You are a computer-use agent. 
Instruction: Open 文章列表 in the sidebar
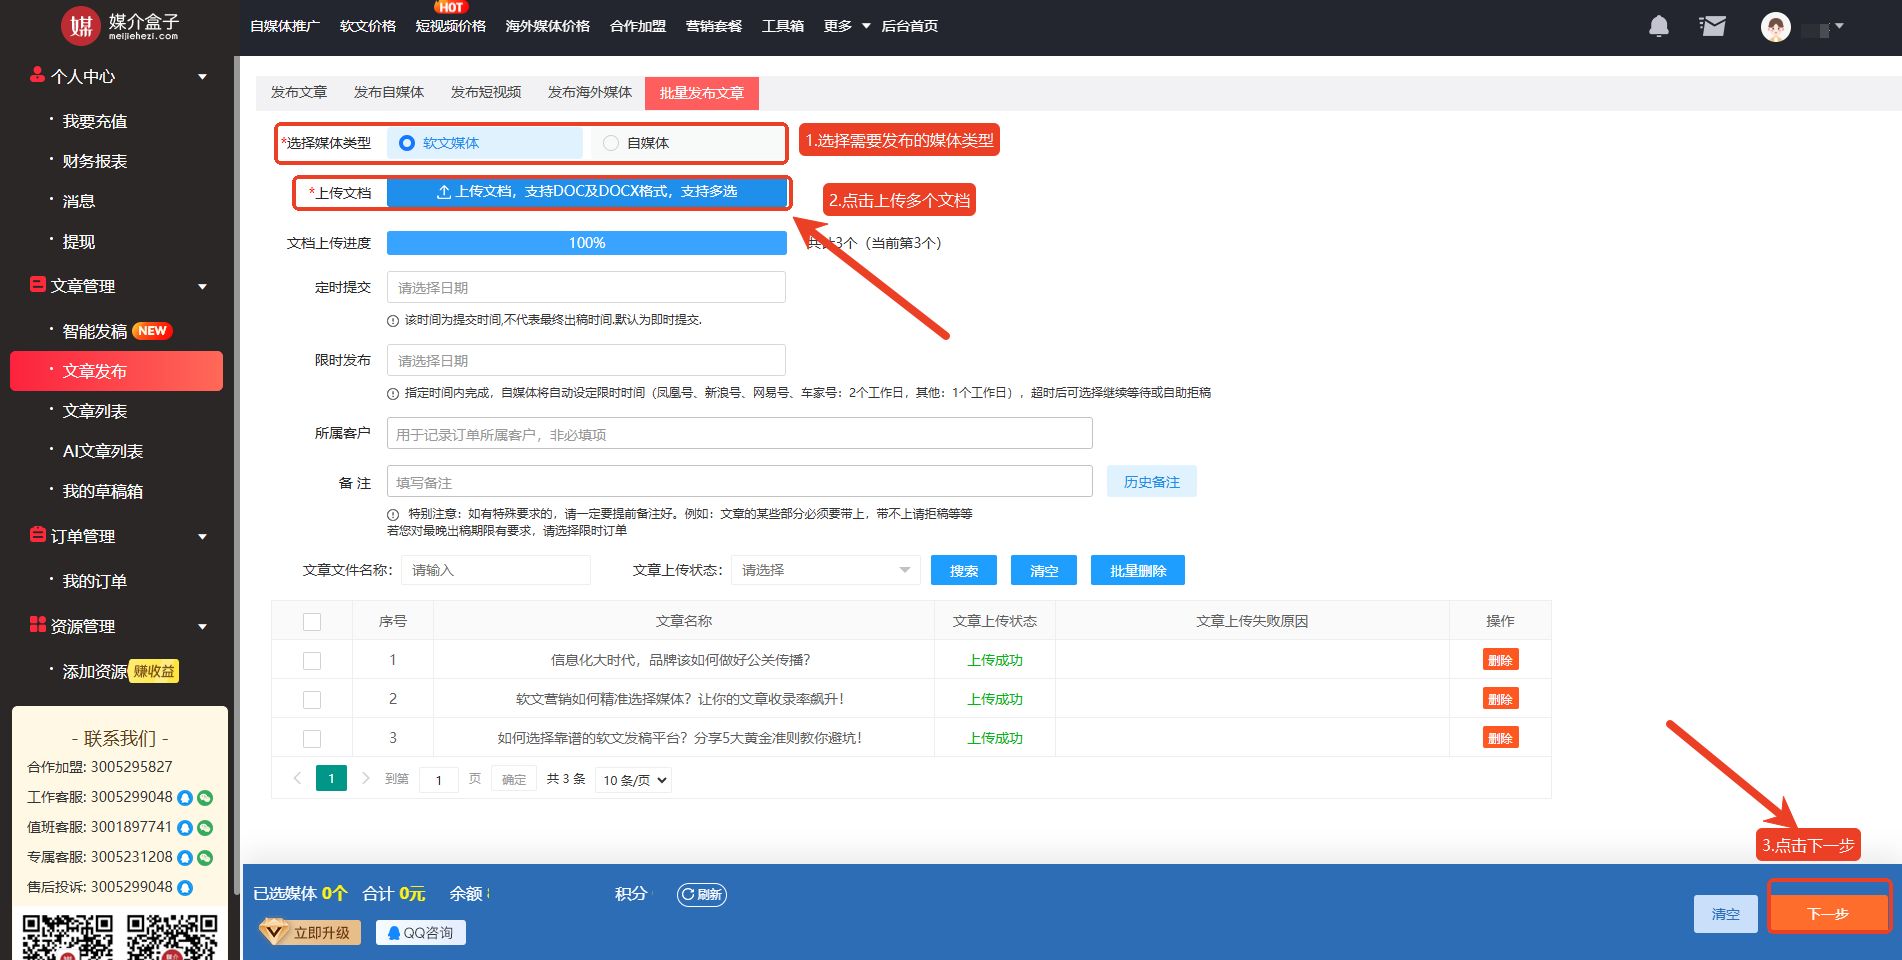tap(95, 411)
